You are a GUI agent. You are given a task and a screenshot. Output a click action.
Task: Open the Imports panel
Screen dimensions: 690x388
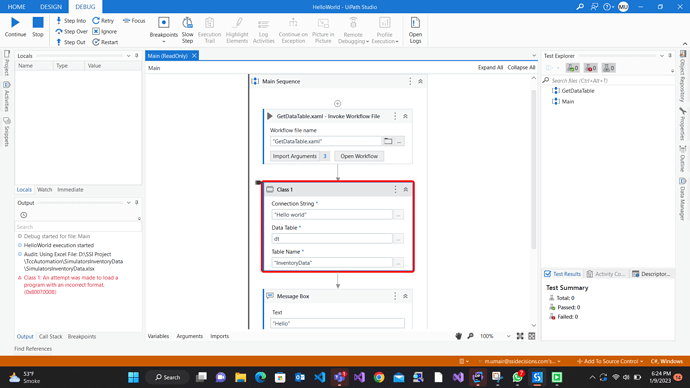(x=220, y=336)
